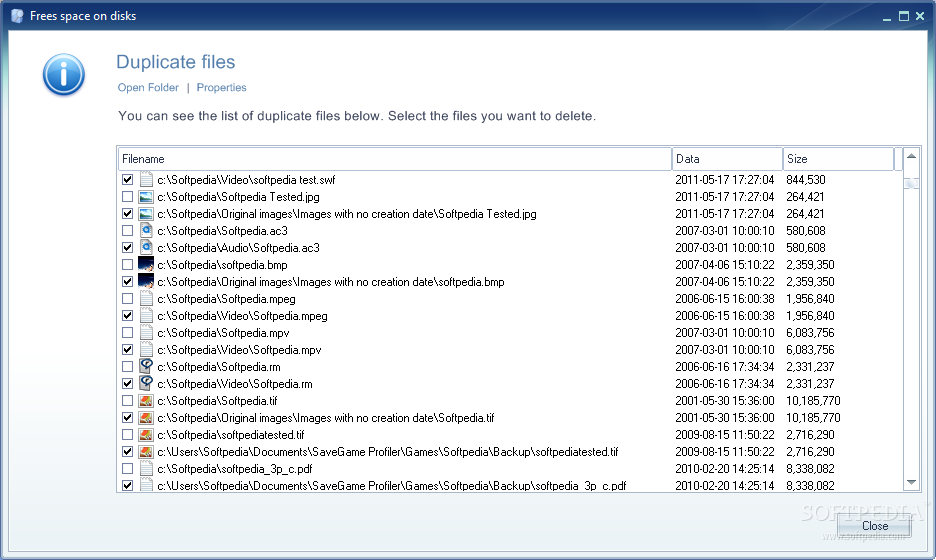
Task: Minimize the Frees space on disks window
Action: pyautogui.click(x=887, y=17)
